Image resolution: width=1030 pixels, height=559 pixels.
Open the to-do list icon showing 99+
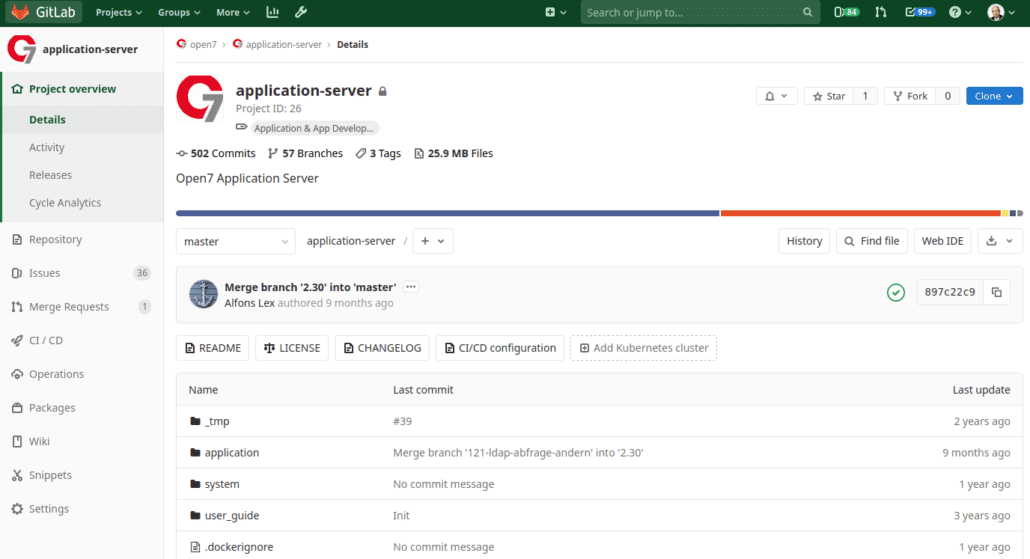pos(920,12)
